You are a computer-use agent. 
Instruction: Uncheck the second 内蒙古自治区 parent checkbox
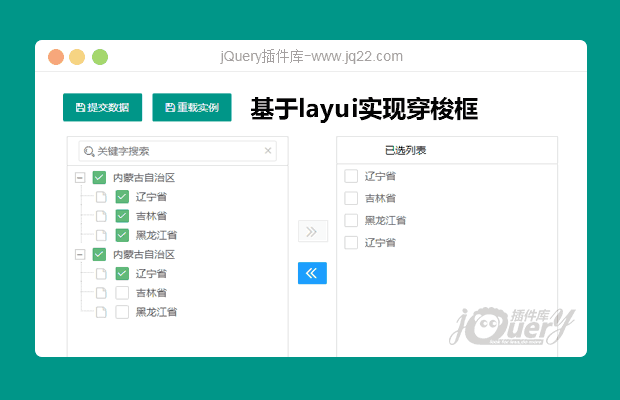(x=99, y=254)
